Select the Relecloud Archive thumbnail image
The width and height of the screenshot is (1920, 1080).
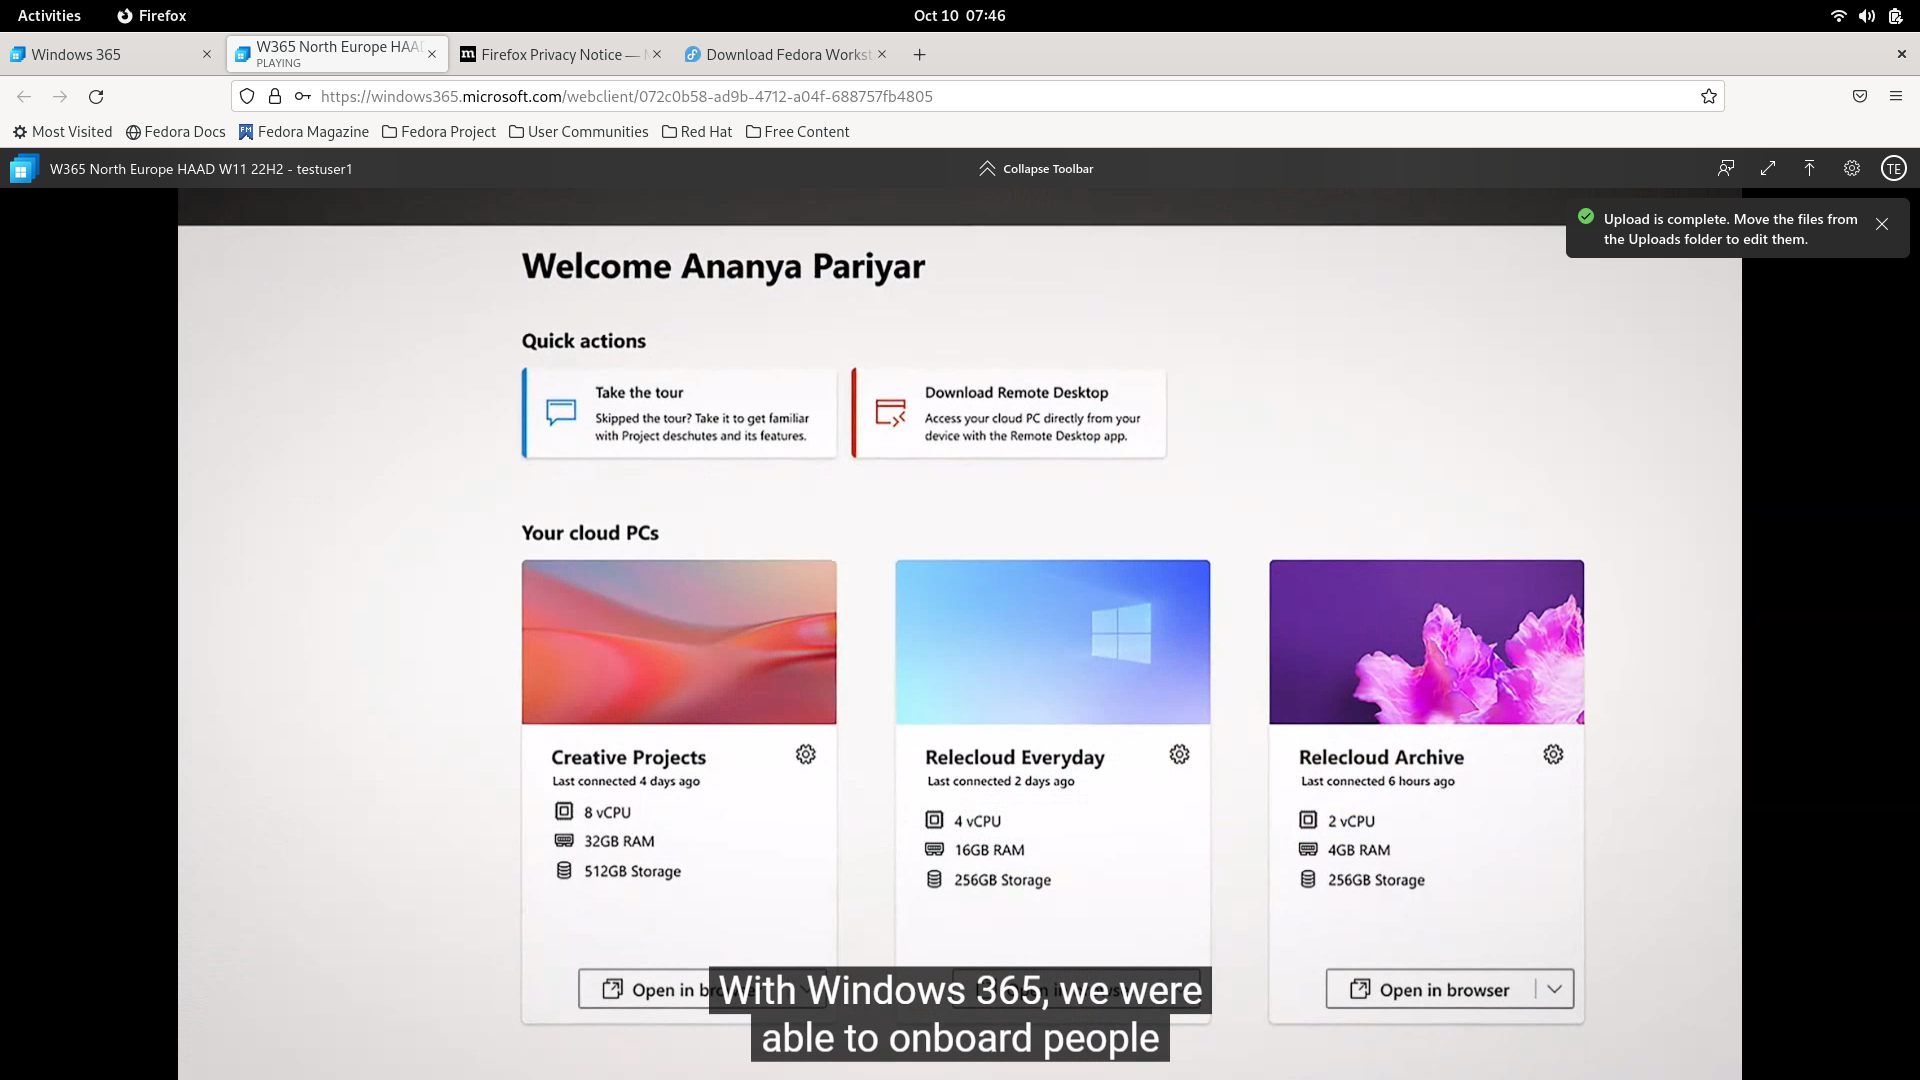click(1427, 642)
